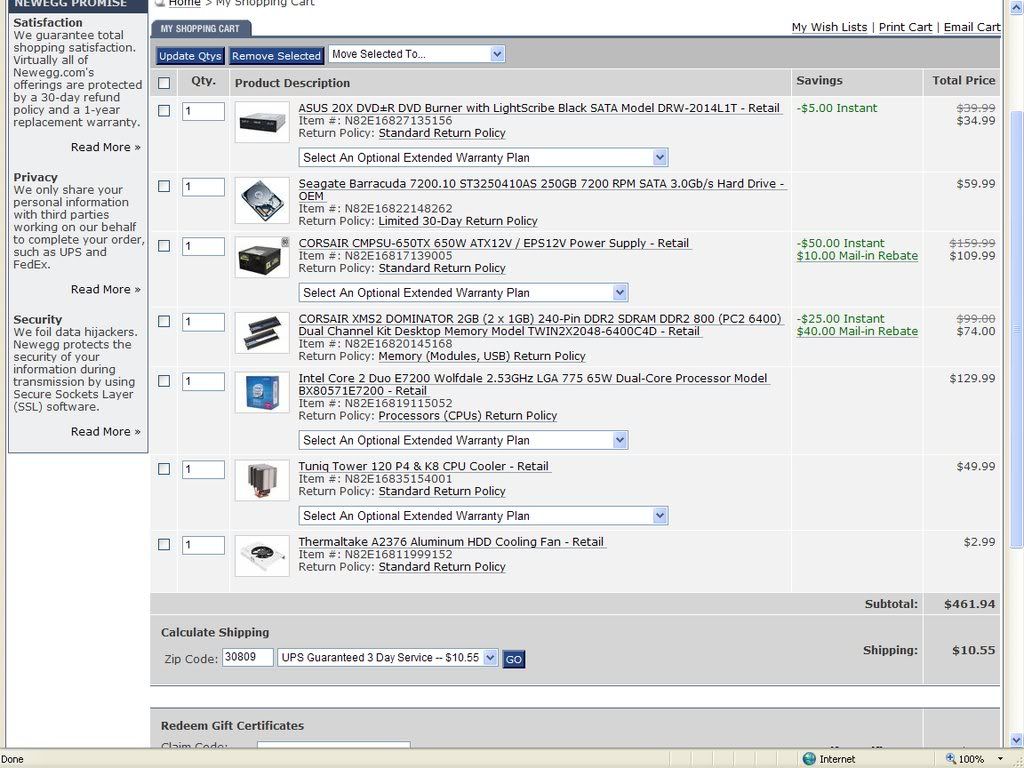Image resolution: width=1024 pixels, height=768 pixels.
Task: Click the Seagate hard drive quantity field
Action: point(203,187)
